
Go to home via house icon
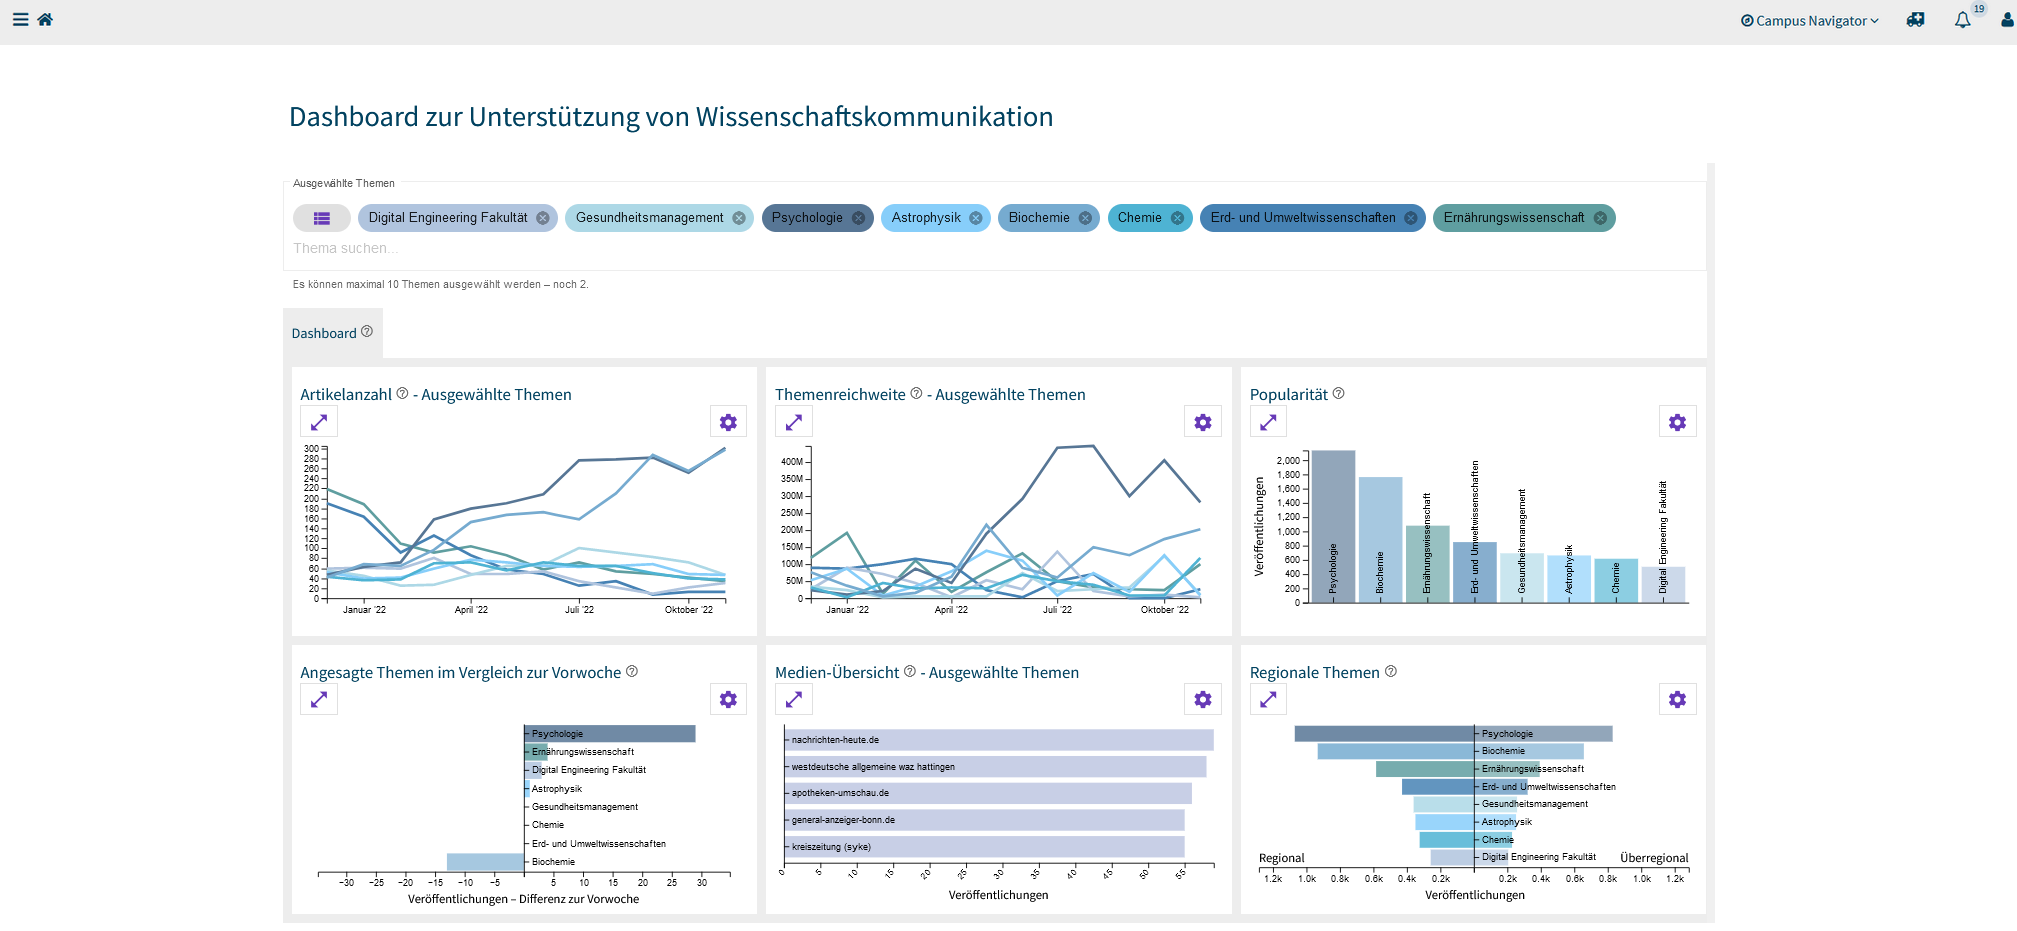pyautogui.click(x=45, y=20)
